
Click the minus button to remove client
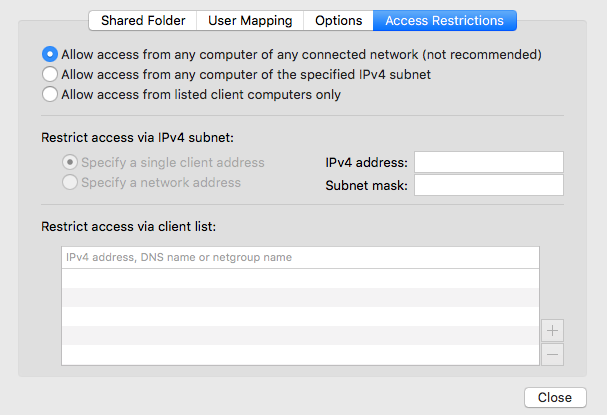click(x=552, y=354)
